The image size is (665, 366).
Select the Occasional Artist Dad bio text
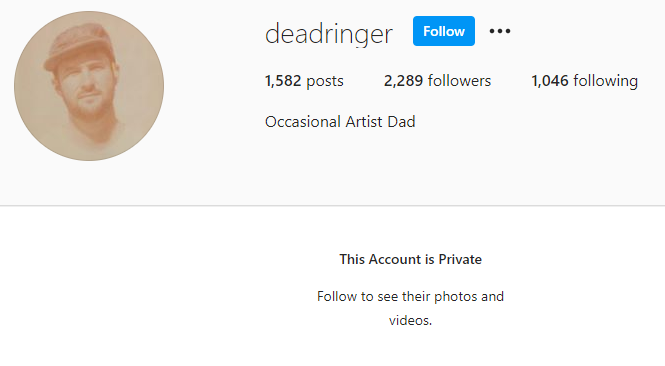[340, 122]
